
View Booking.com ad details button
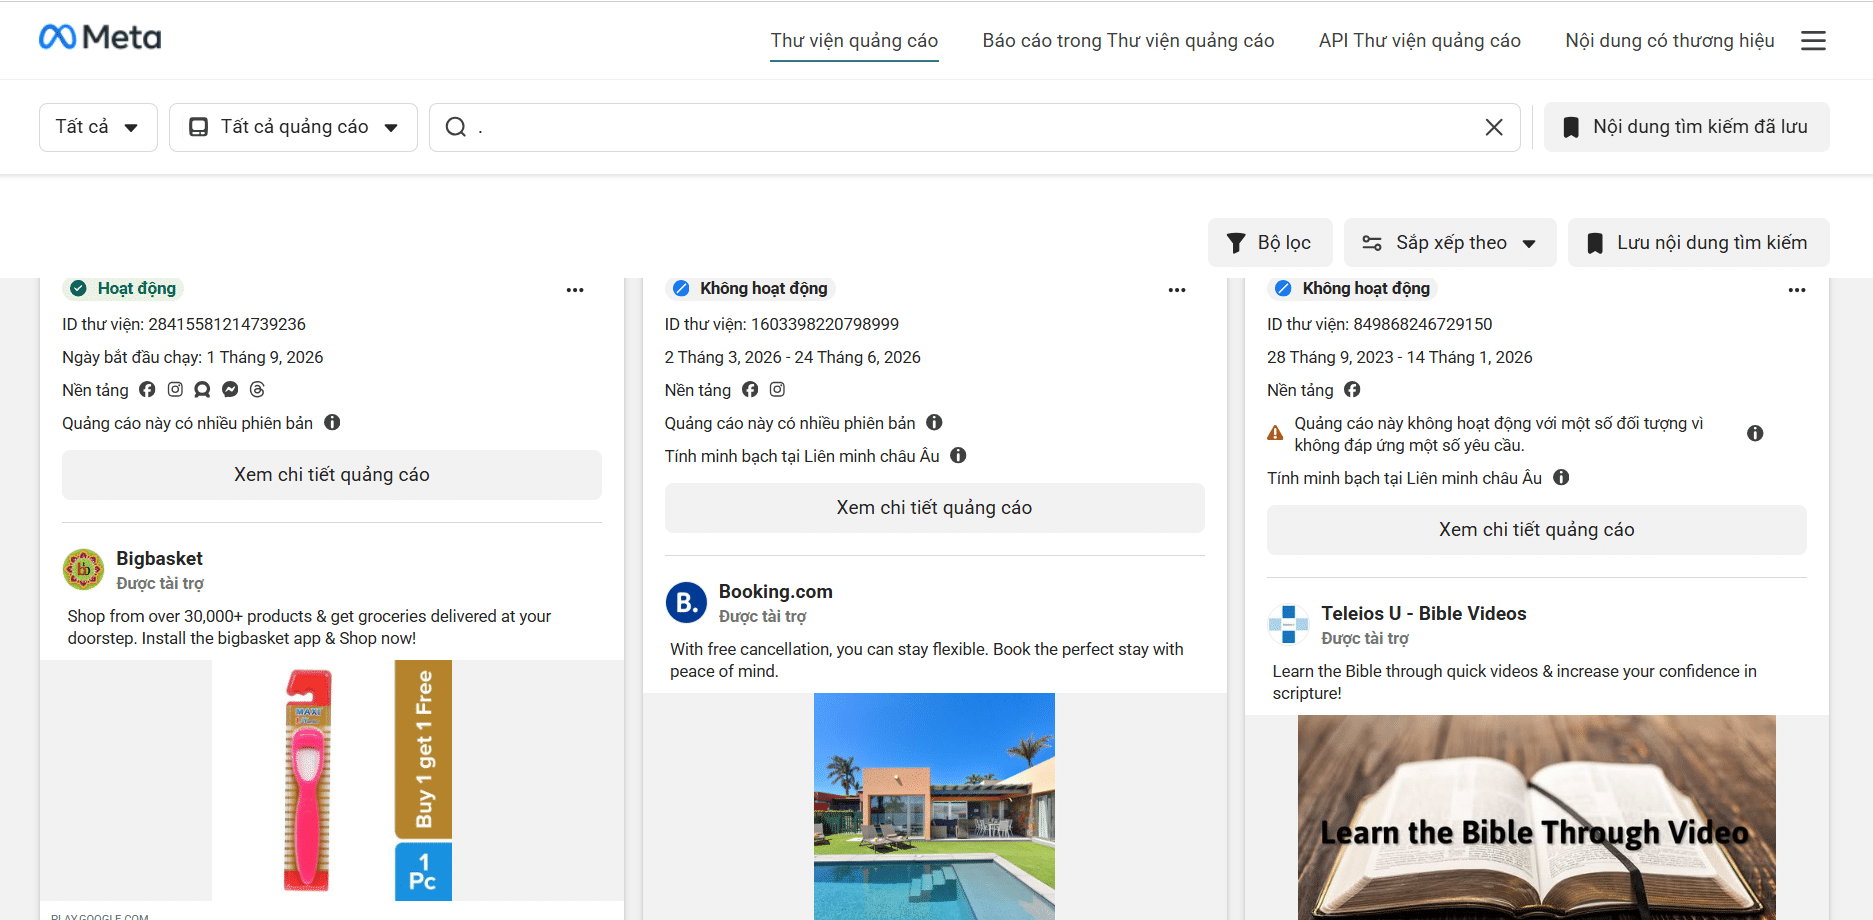pos(934,508)
